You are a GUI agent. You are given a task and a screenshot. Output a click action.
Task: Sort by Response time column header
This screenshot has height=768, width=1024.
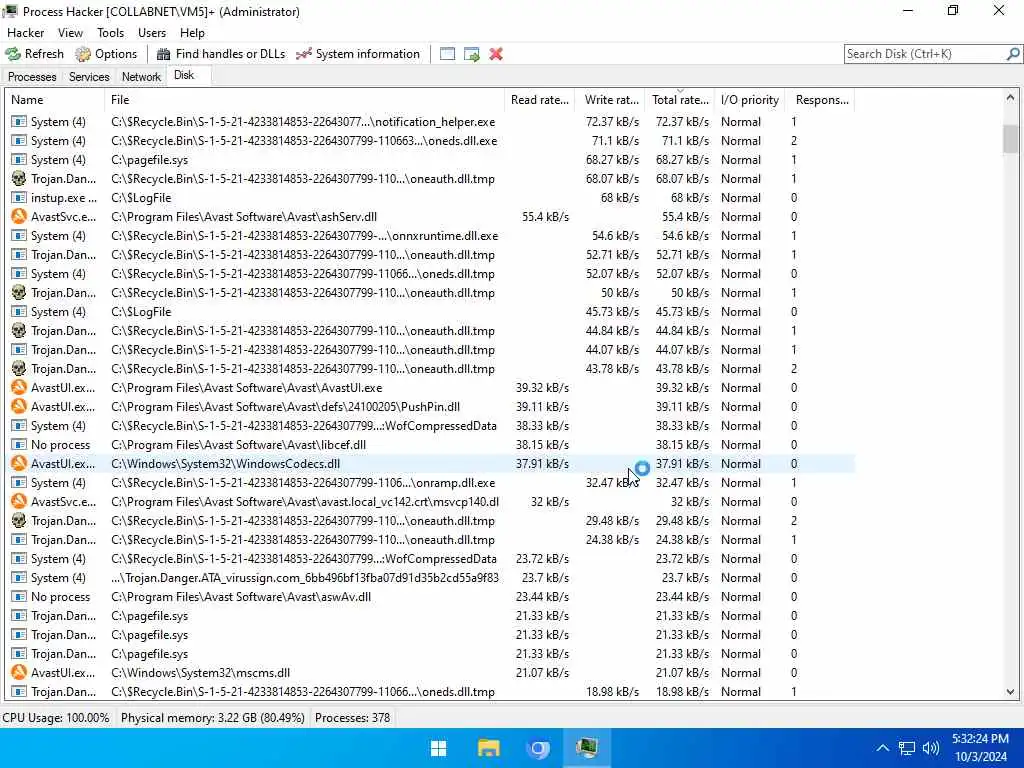(820, 100)
